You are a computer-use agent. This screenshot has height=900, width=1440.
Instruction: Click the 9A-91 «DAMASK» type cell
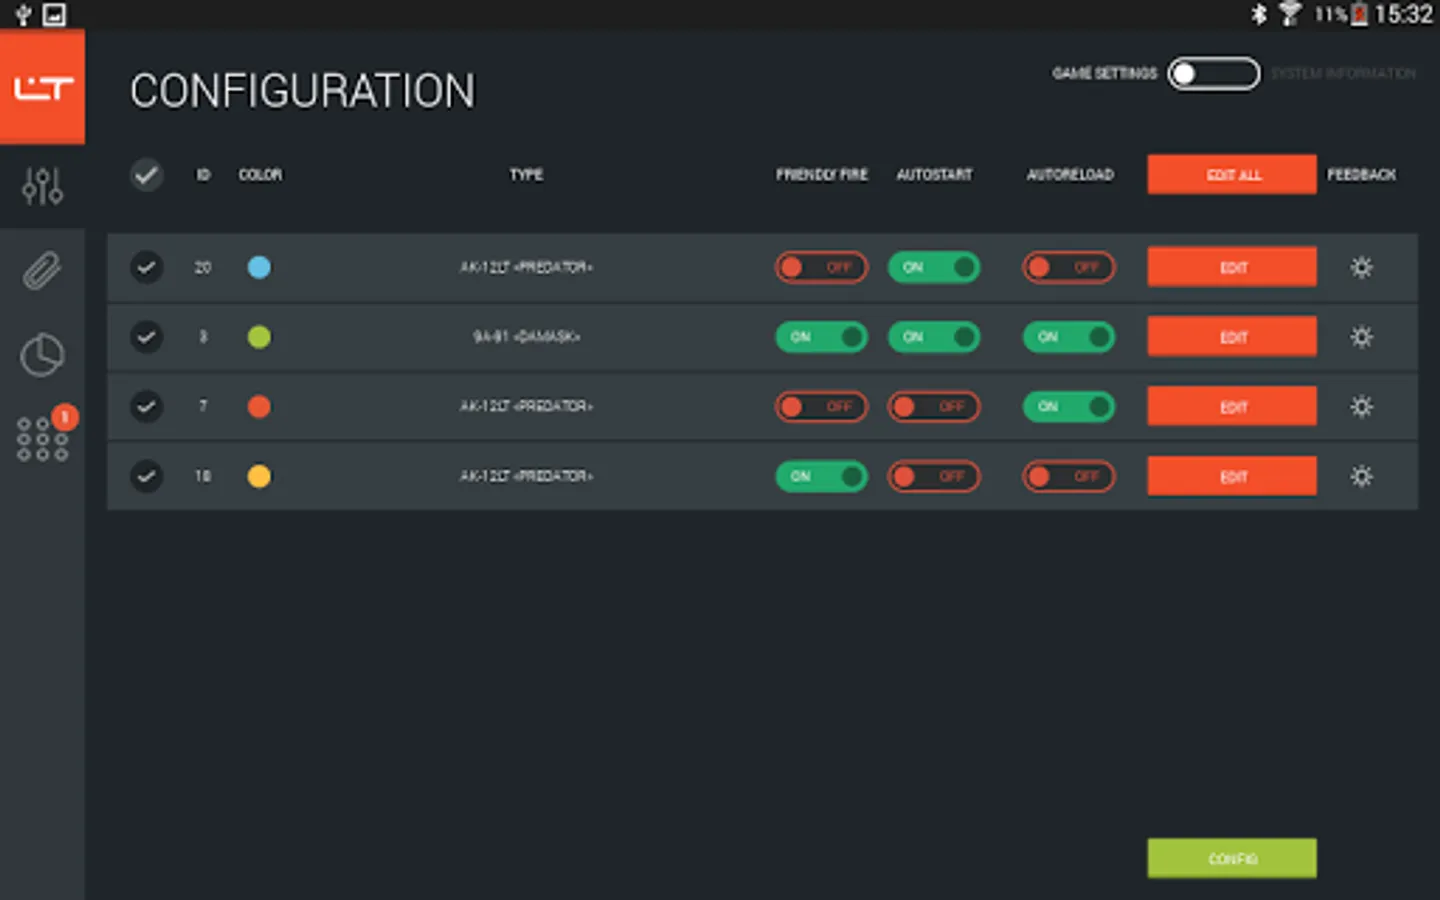click(x=526, y=337)
